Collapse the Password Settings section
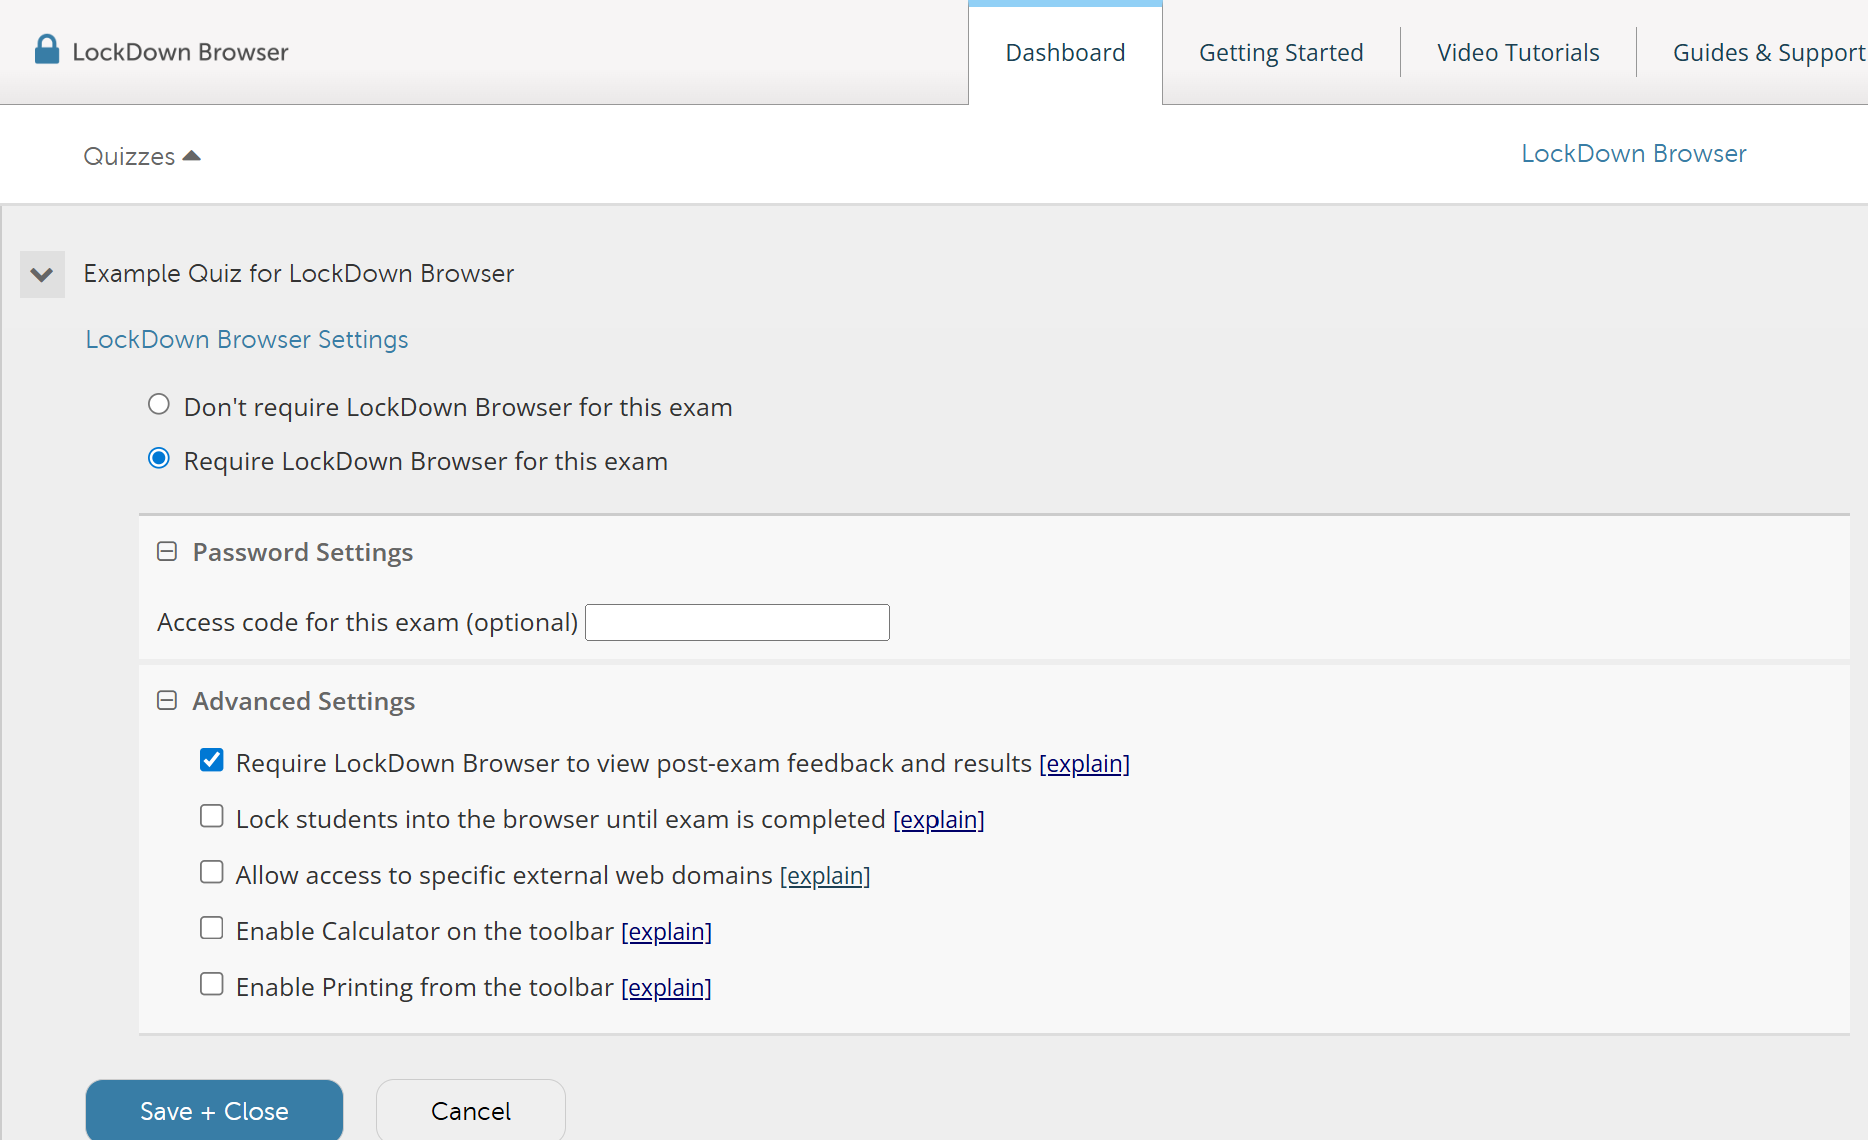The image size is (1868, 1140). tap(166, 551)
